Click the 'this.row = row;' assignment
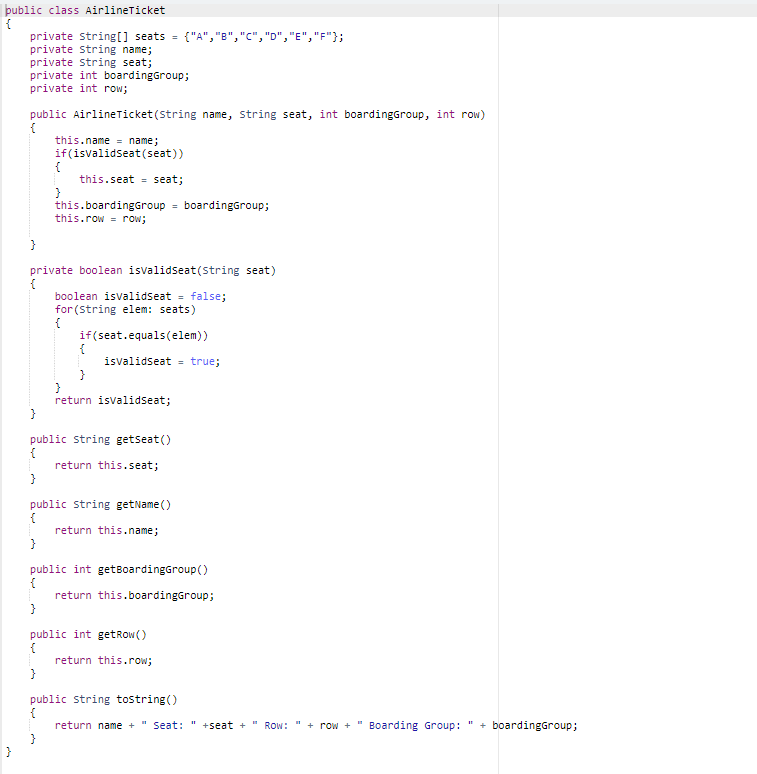757x774 pixels. pyautogui.click(x=101, y=218)
